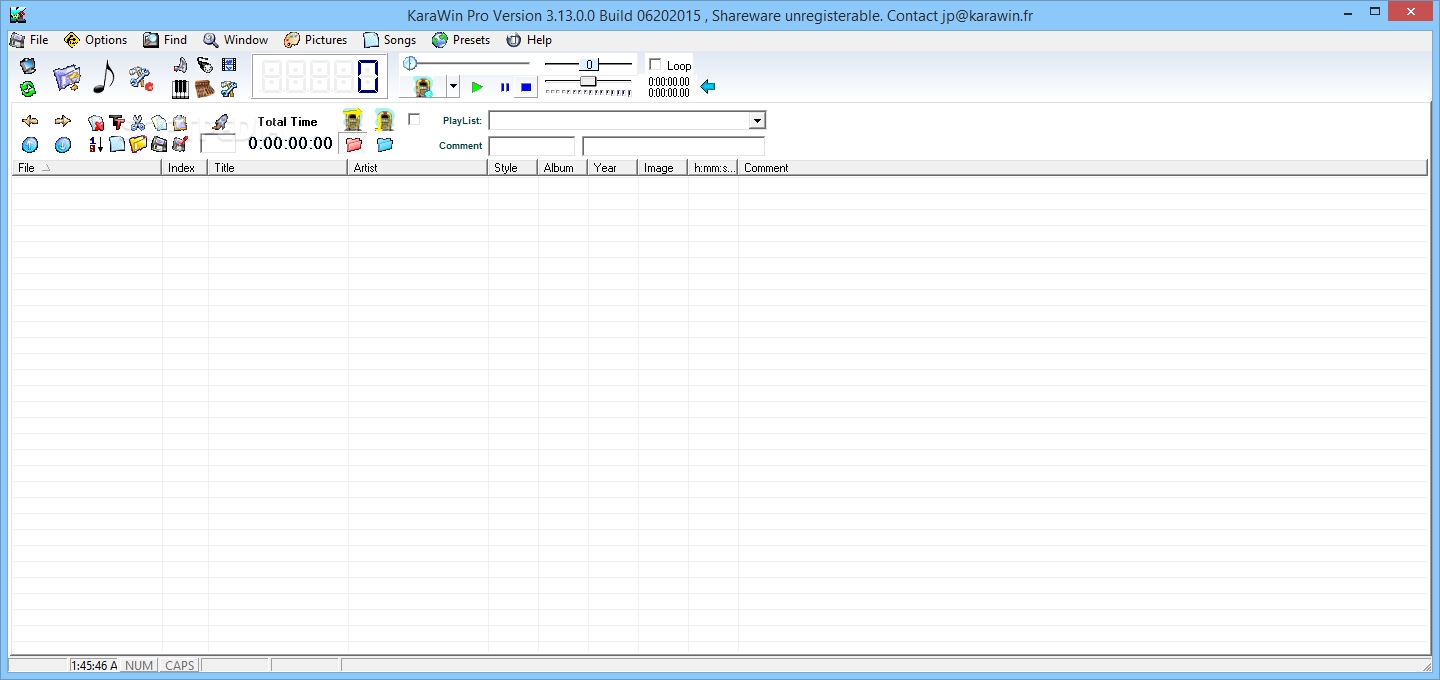The image size is (1440, 680).
Task: Click the red folder icon
Action: [x=354, y=145]
